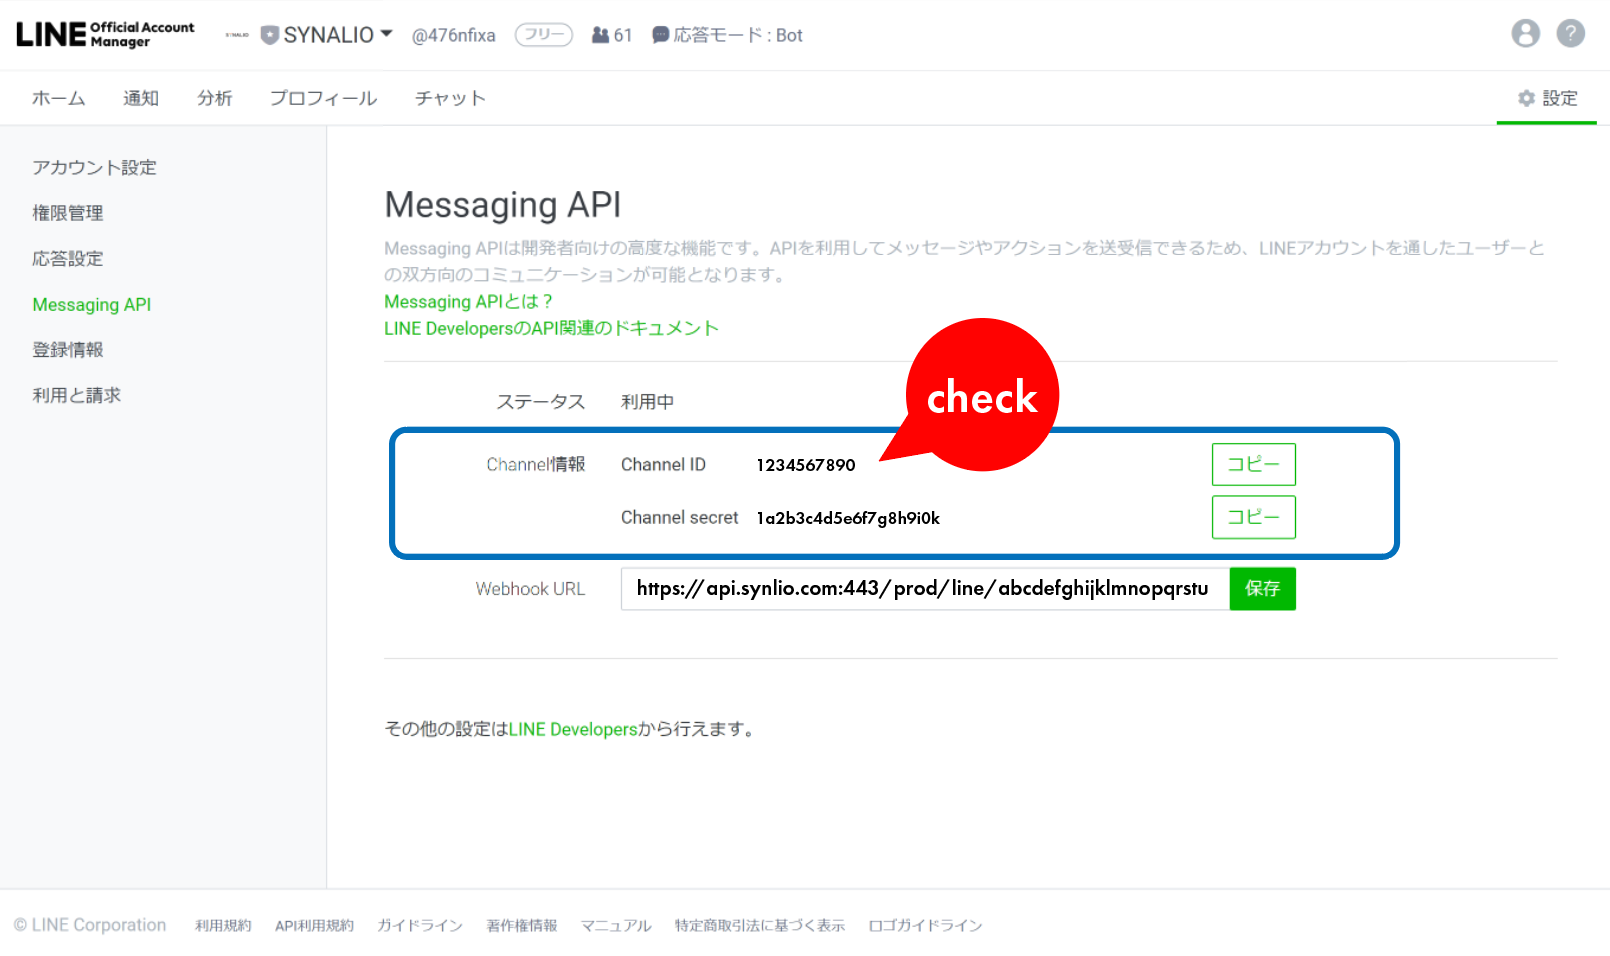The height and width of the screenshot is (956, 1610).
Task: Open settings with the gear icon tab
Action: [x=1546, y=98]
